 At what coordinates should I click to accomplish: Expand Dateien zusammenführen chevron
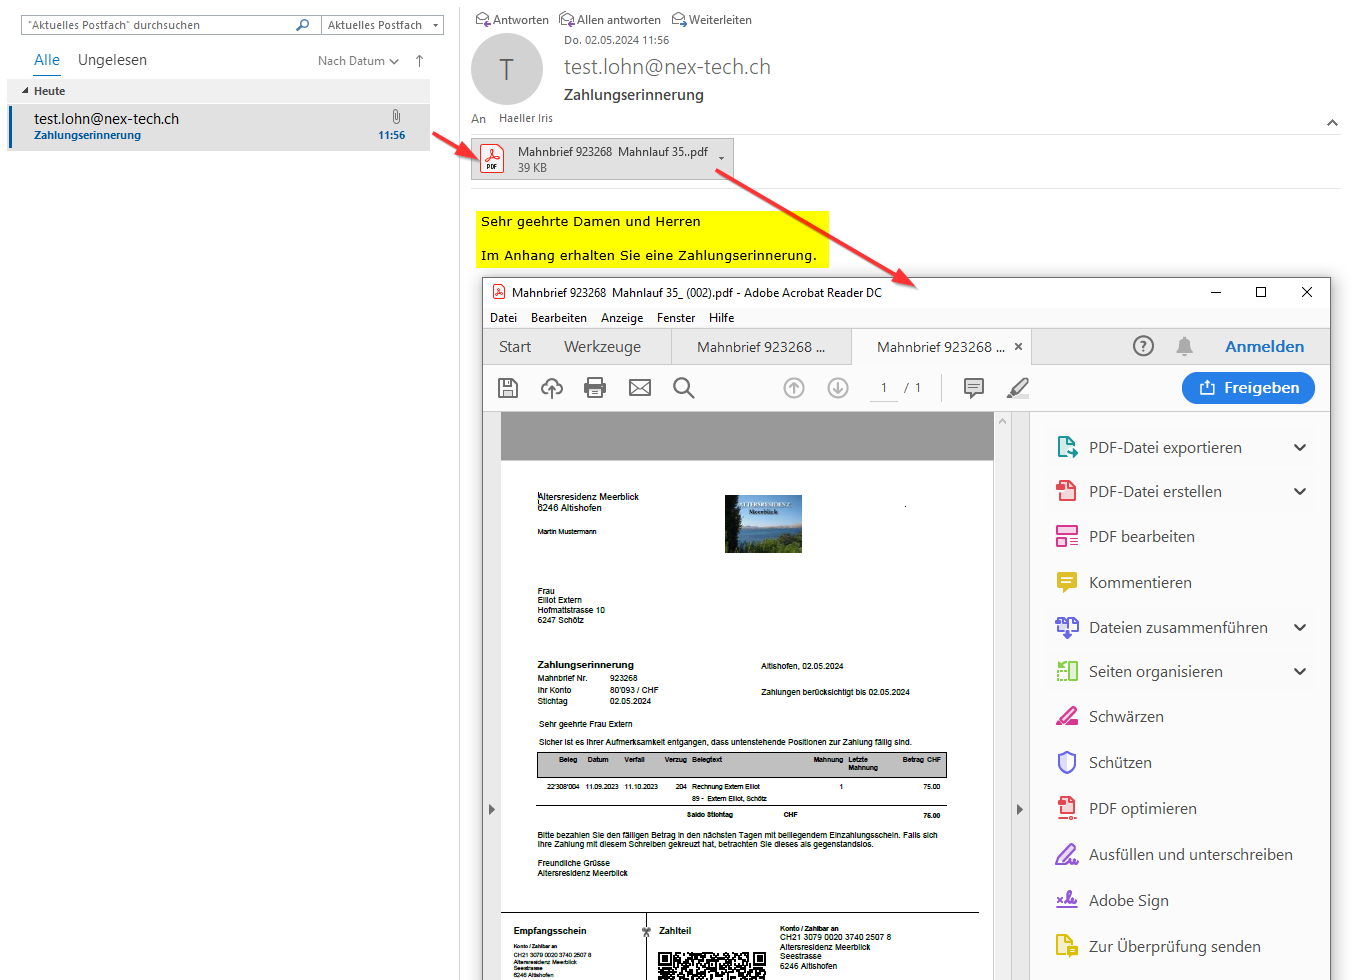point(1300,628)
